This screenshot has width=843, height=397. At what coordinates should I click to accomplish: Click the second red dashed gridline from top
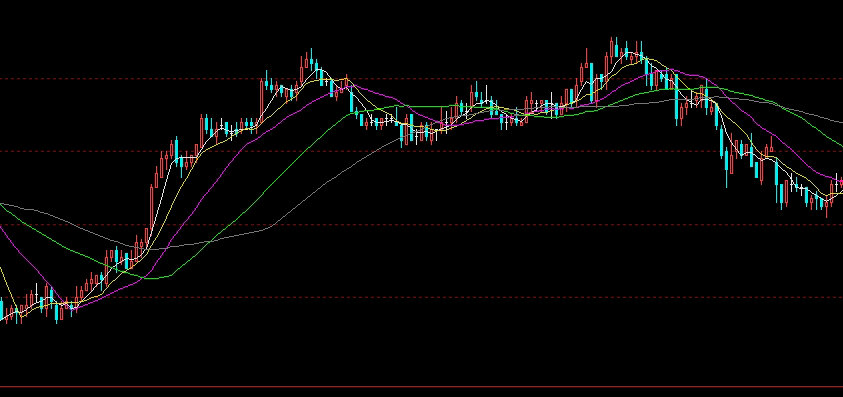pyautogui.click(x=422, y=152)
